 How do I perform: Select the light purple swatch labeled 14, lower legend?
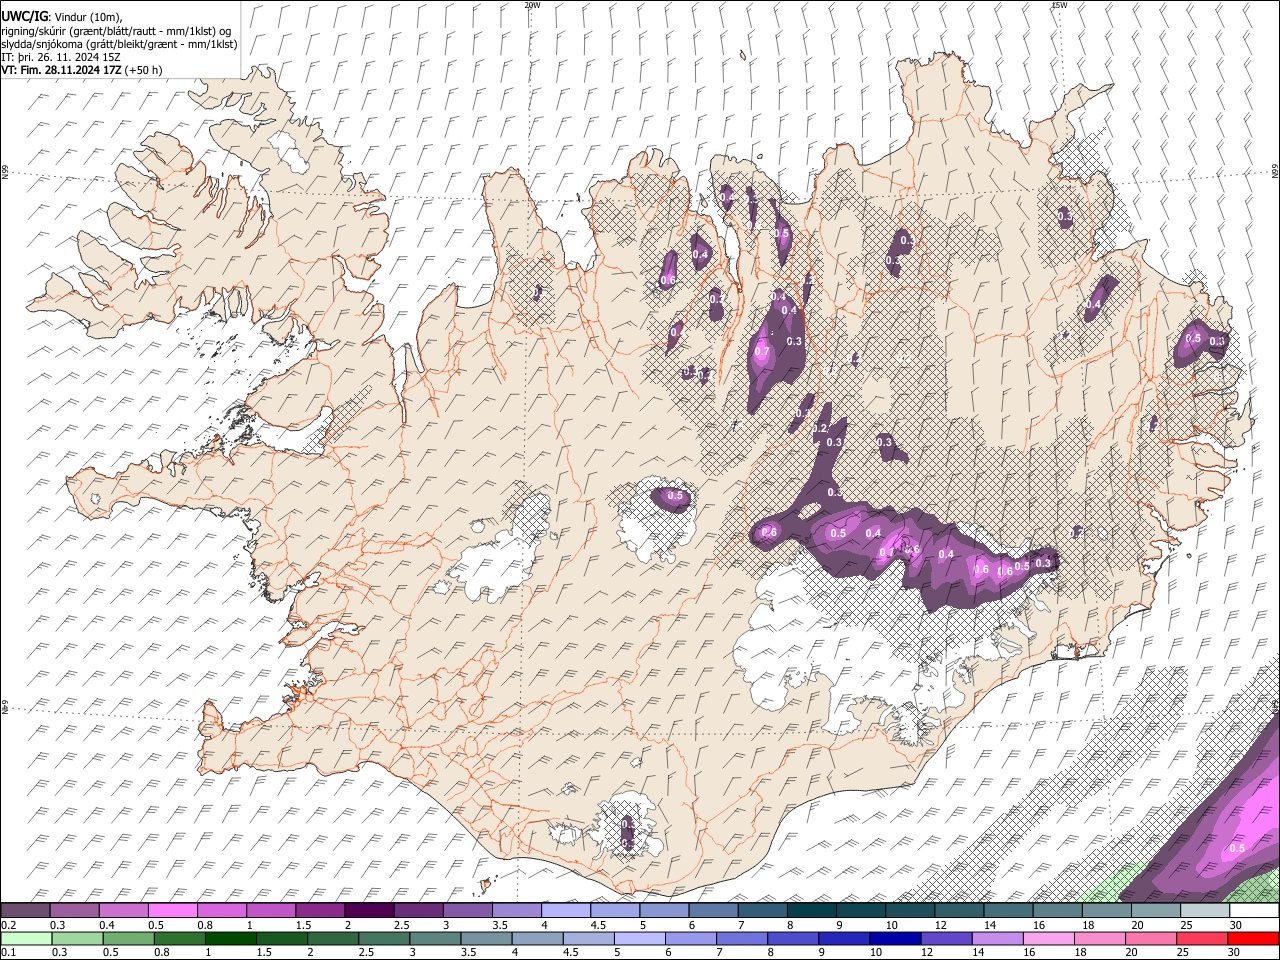[x=998, y=938]
